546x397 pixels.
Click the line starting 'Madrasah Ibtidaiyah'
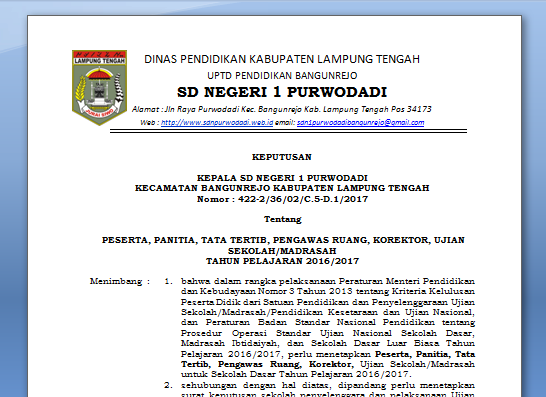point(328,343)
